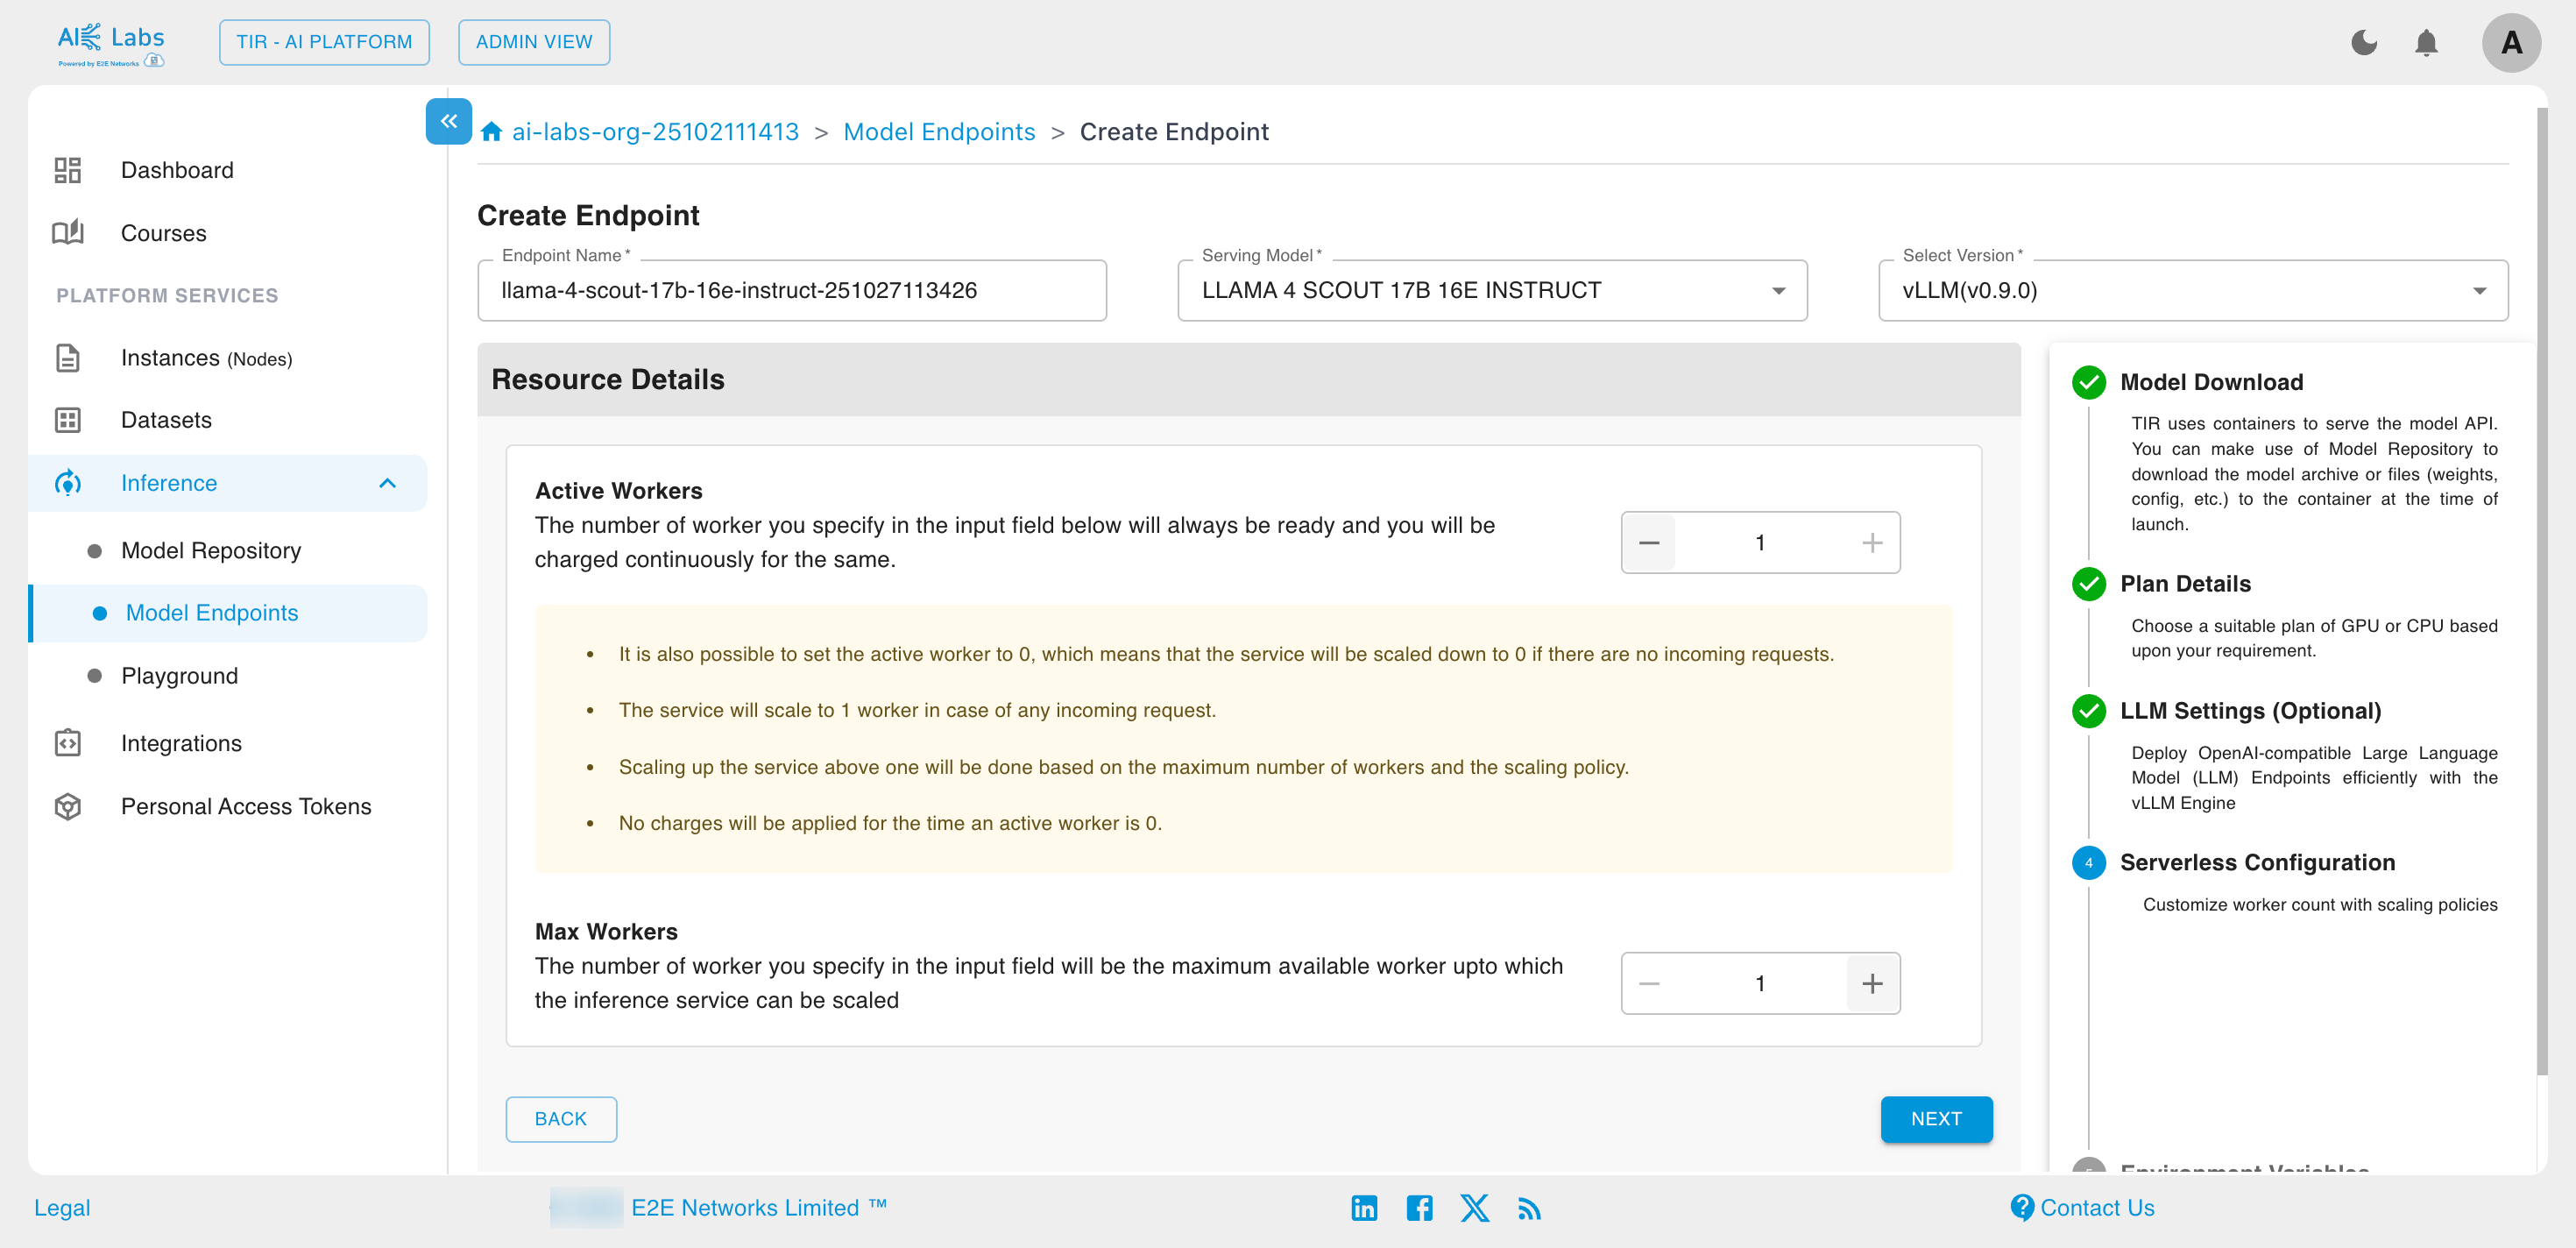
Task: Open Model Endpoints breadcrumb link
Action: tap(939, 132)
